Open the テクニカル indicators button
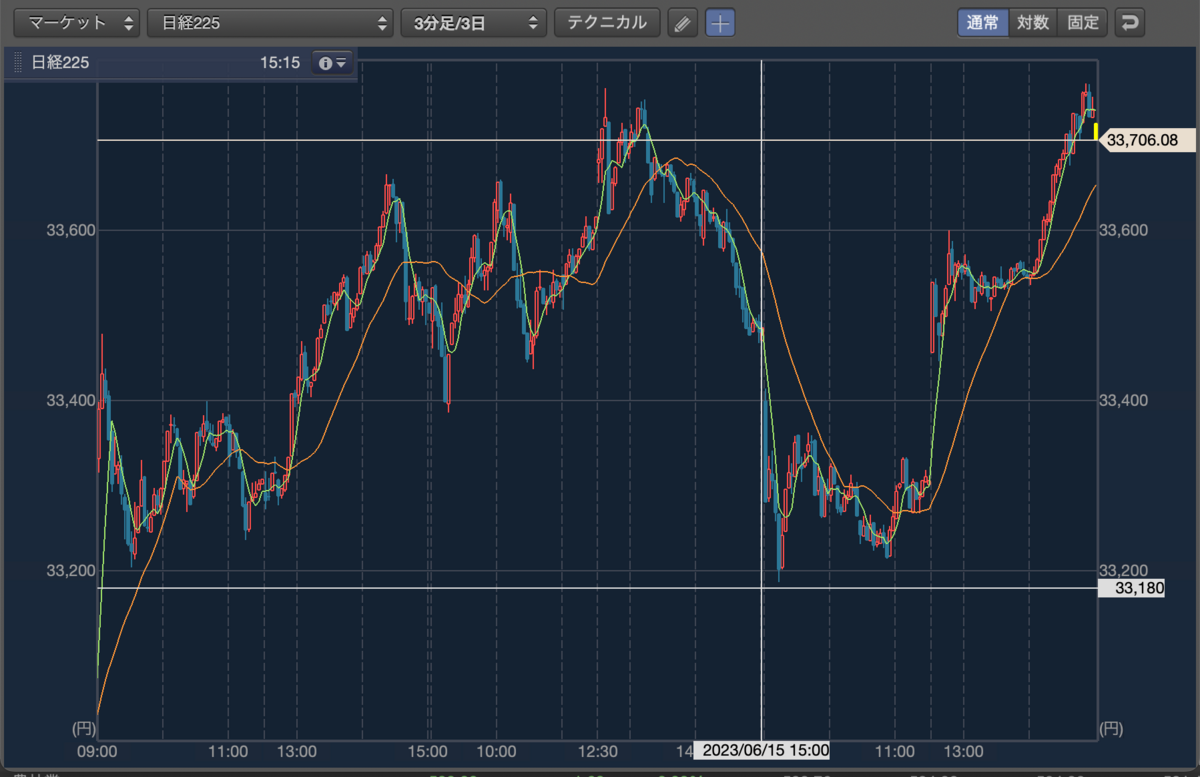The width and height of the screenshot is (1200, 777). (607, 22)
